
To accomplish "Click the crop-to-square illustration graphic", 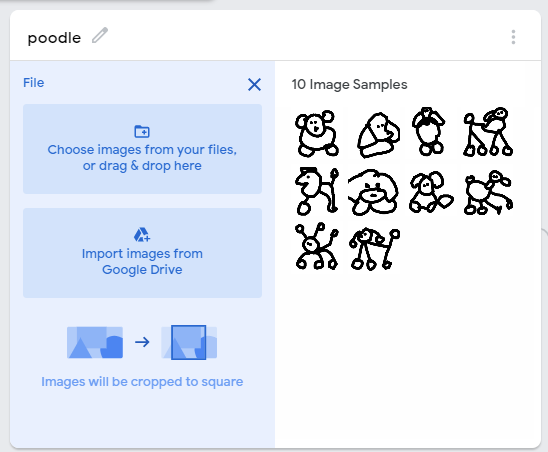I will point(142,342).
